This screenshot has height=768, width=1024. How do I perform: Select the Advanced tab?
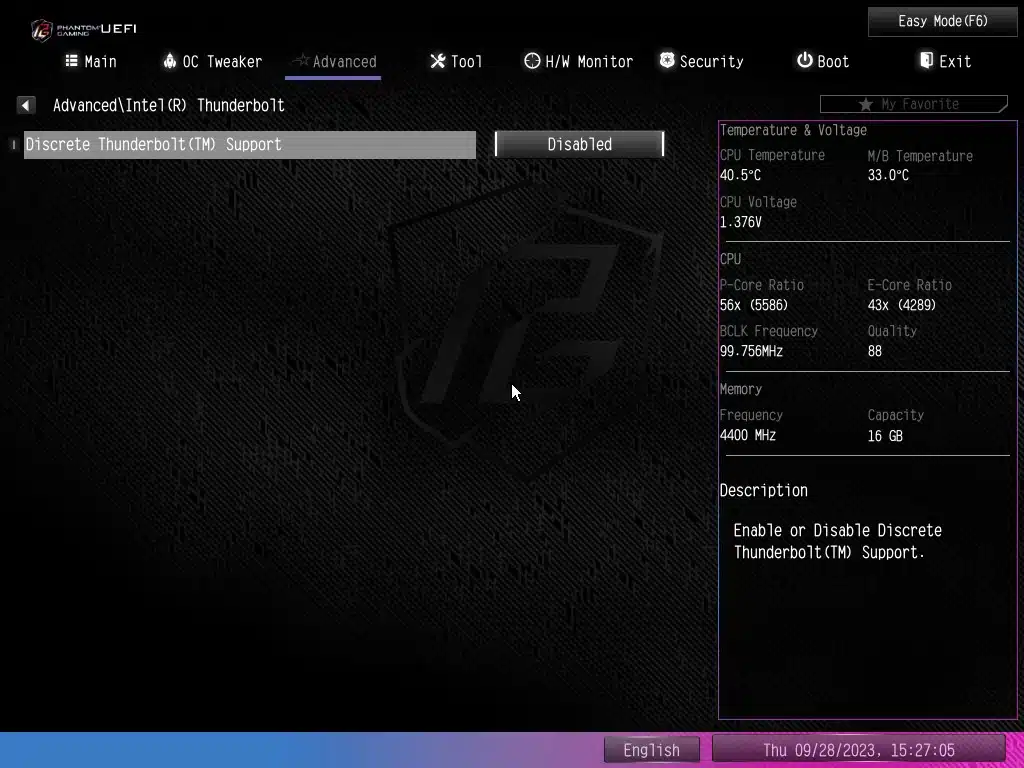[333, 61]
